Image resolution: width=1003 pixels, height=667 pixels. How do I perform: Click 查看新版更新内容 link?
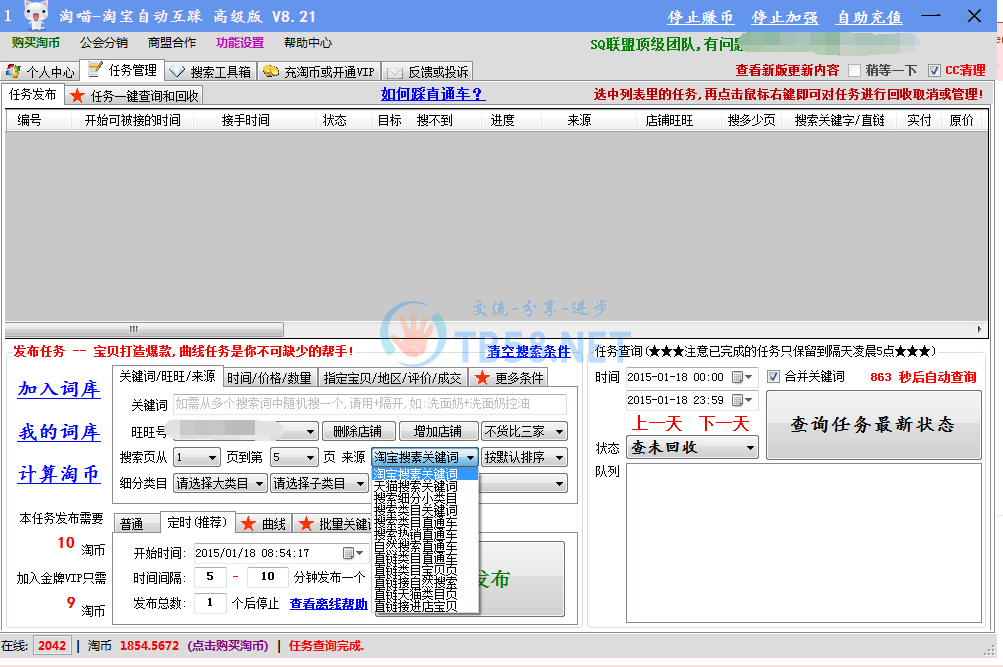tap(787, 70)
